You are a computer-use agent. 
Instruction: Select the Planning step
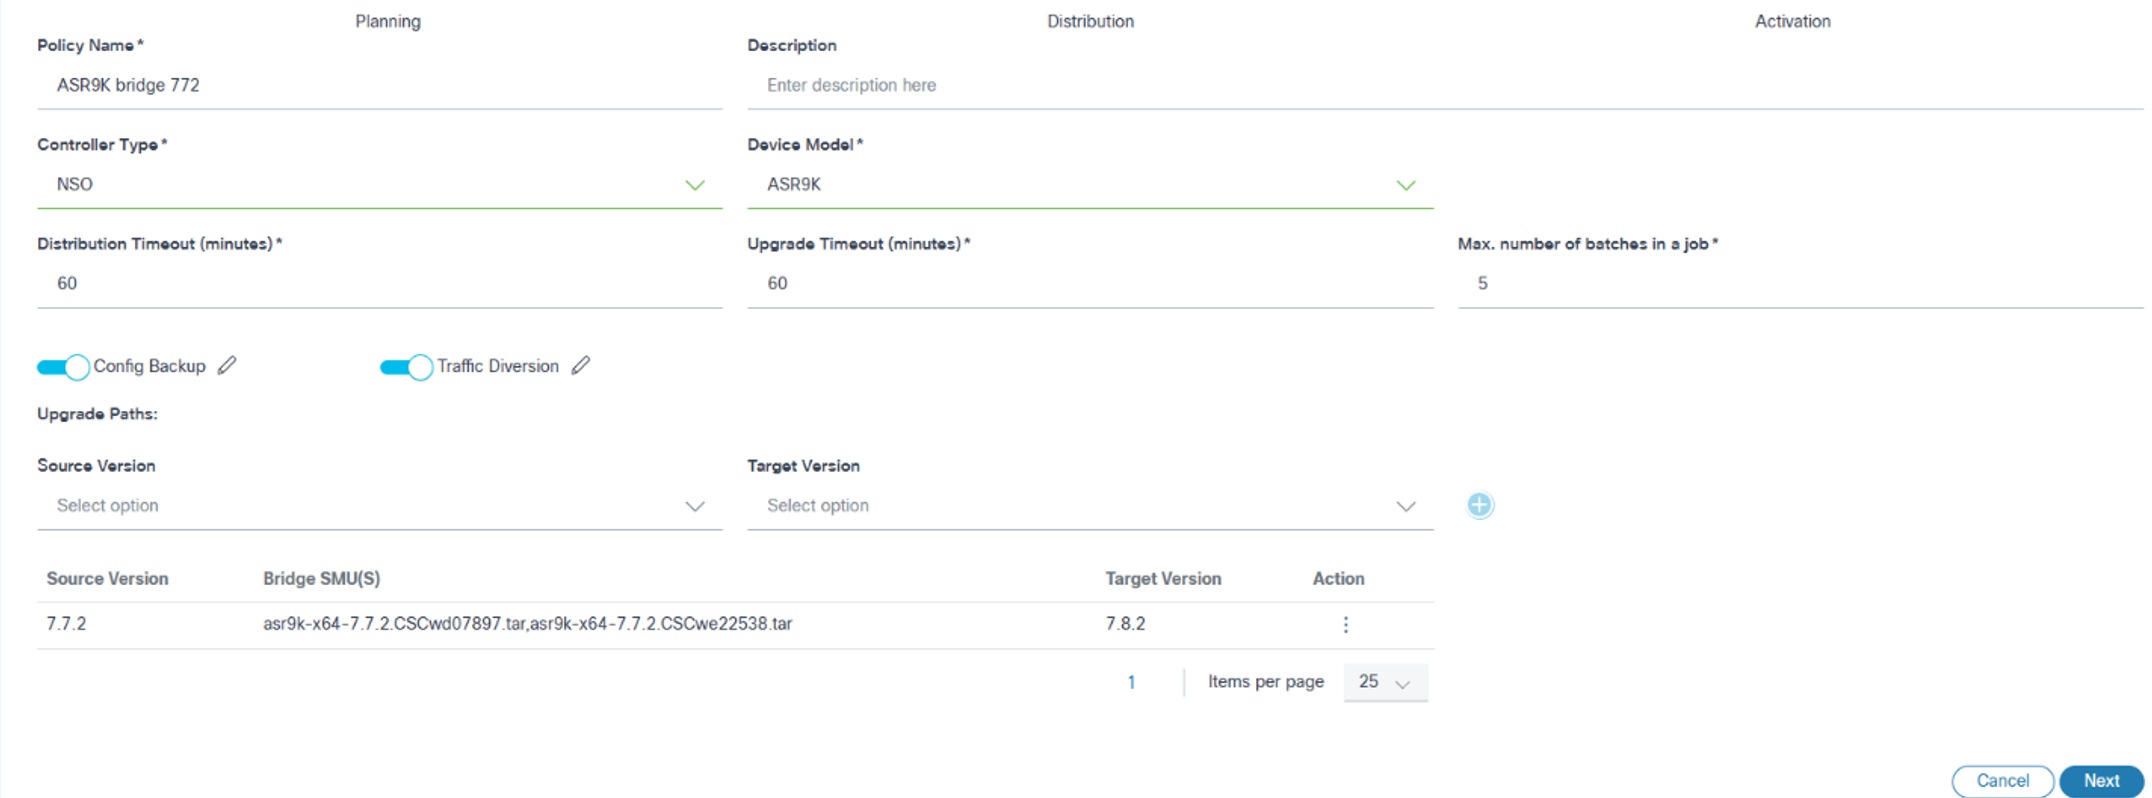point(388,21)
